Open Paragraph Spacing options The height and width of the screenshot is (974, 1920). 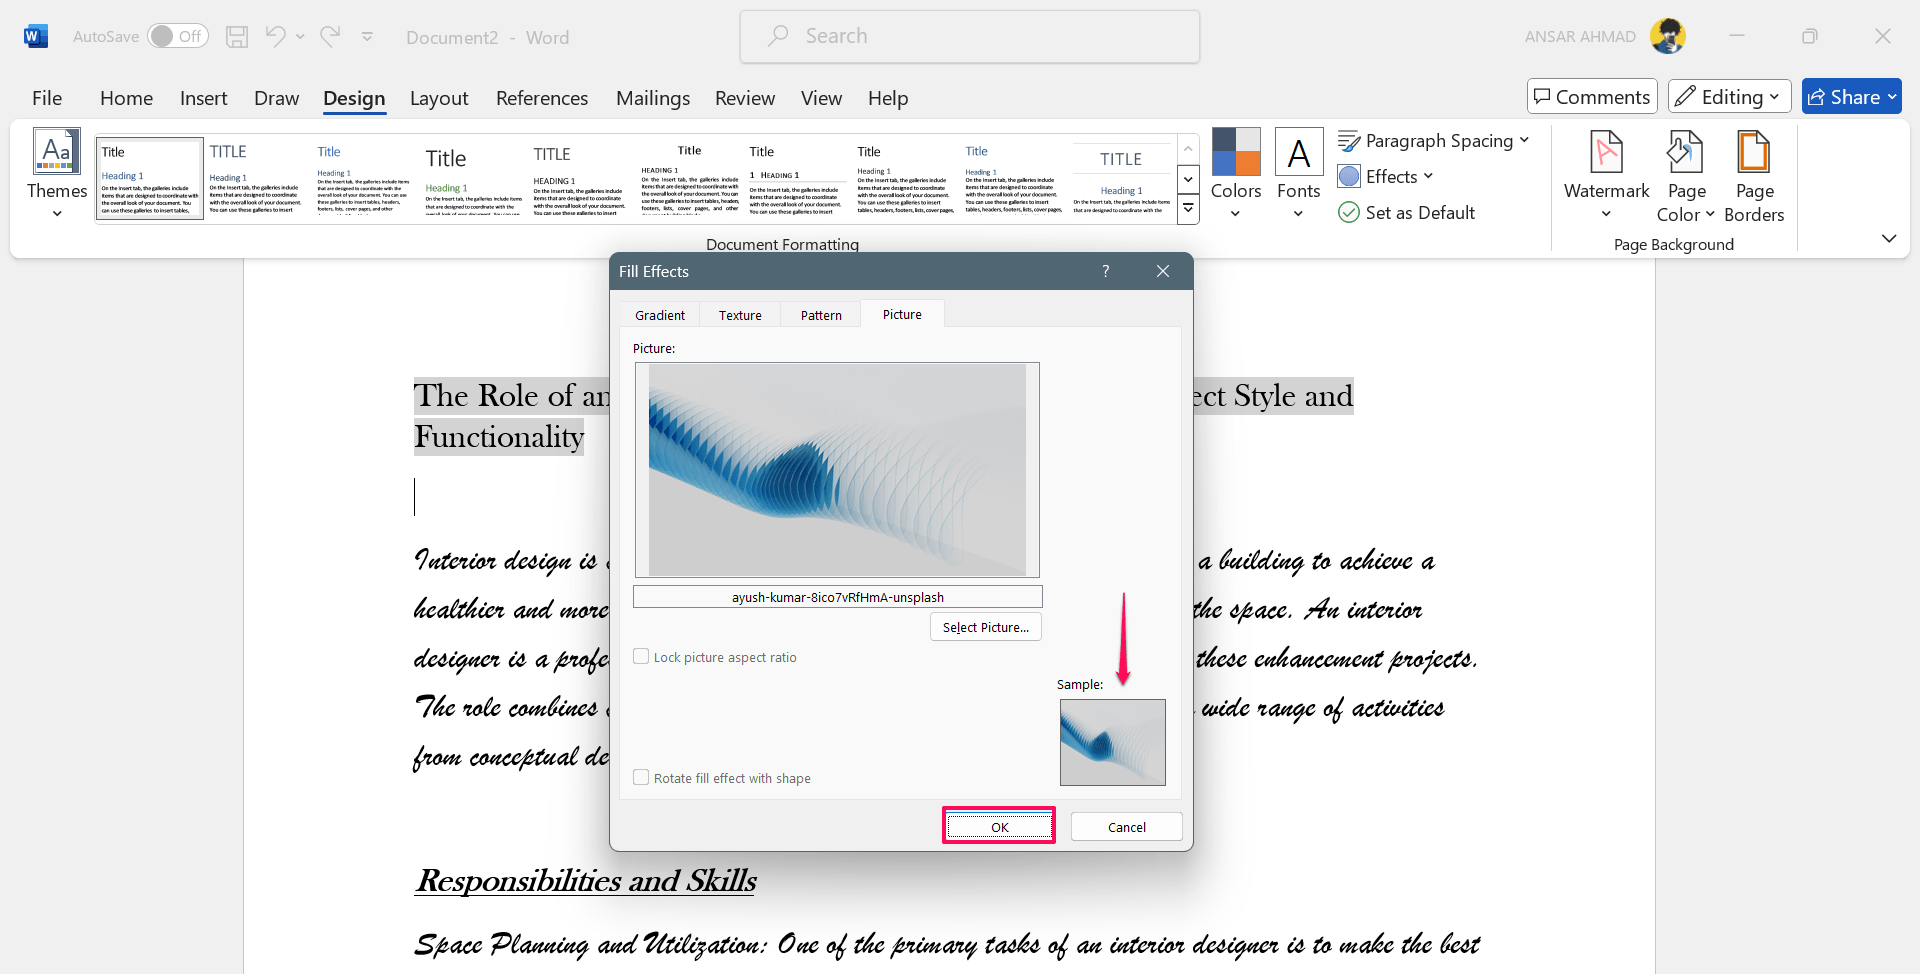[x=1434, y=141]
